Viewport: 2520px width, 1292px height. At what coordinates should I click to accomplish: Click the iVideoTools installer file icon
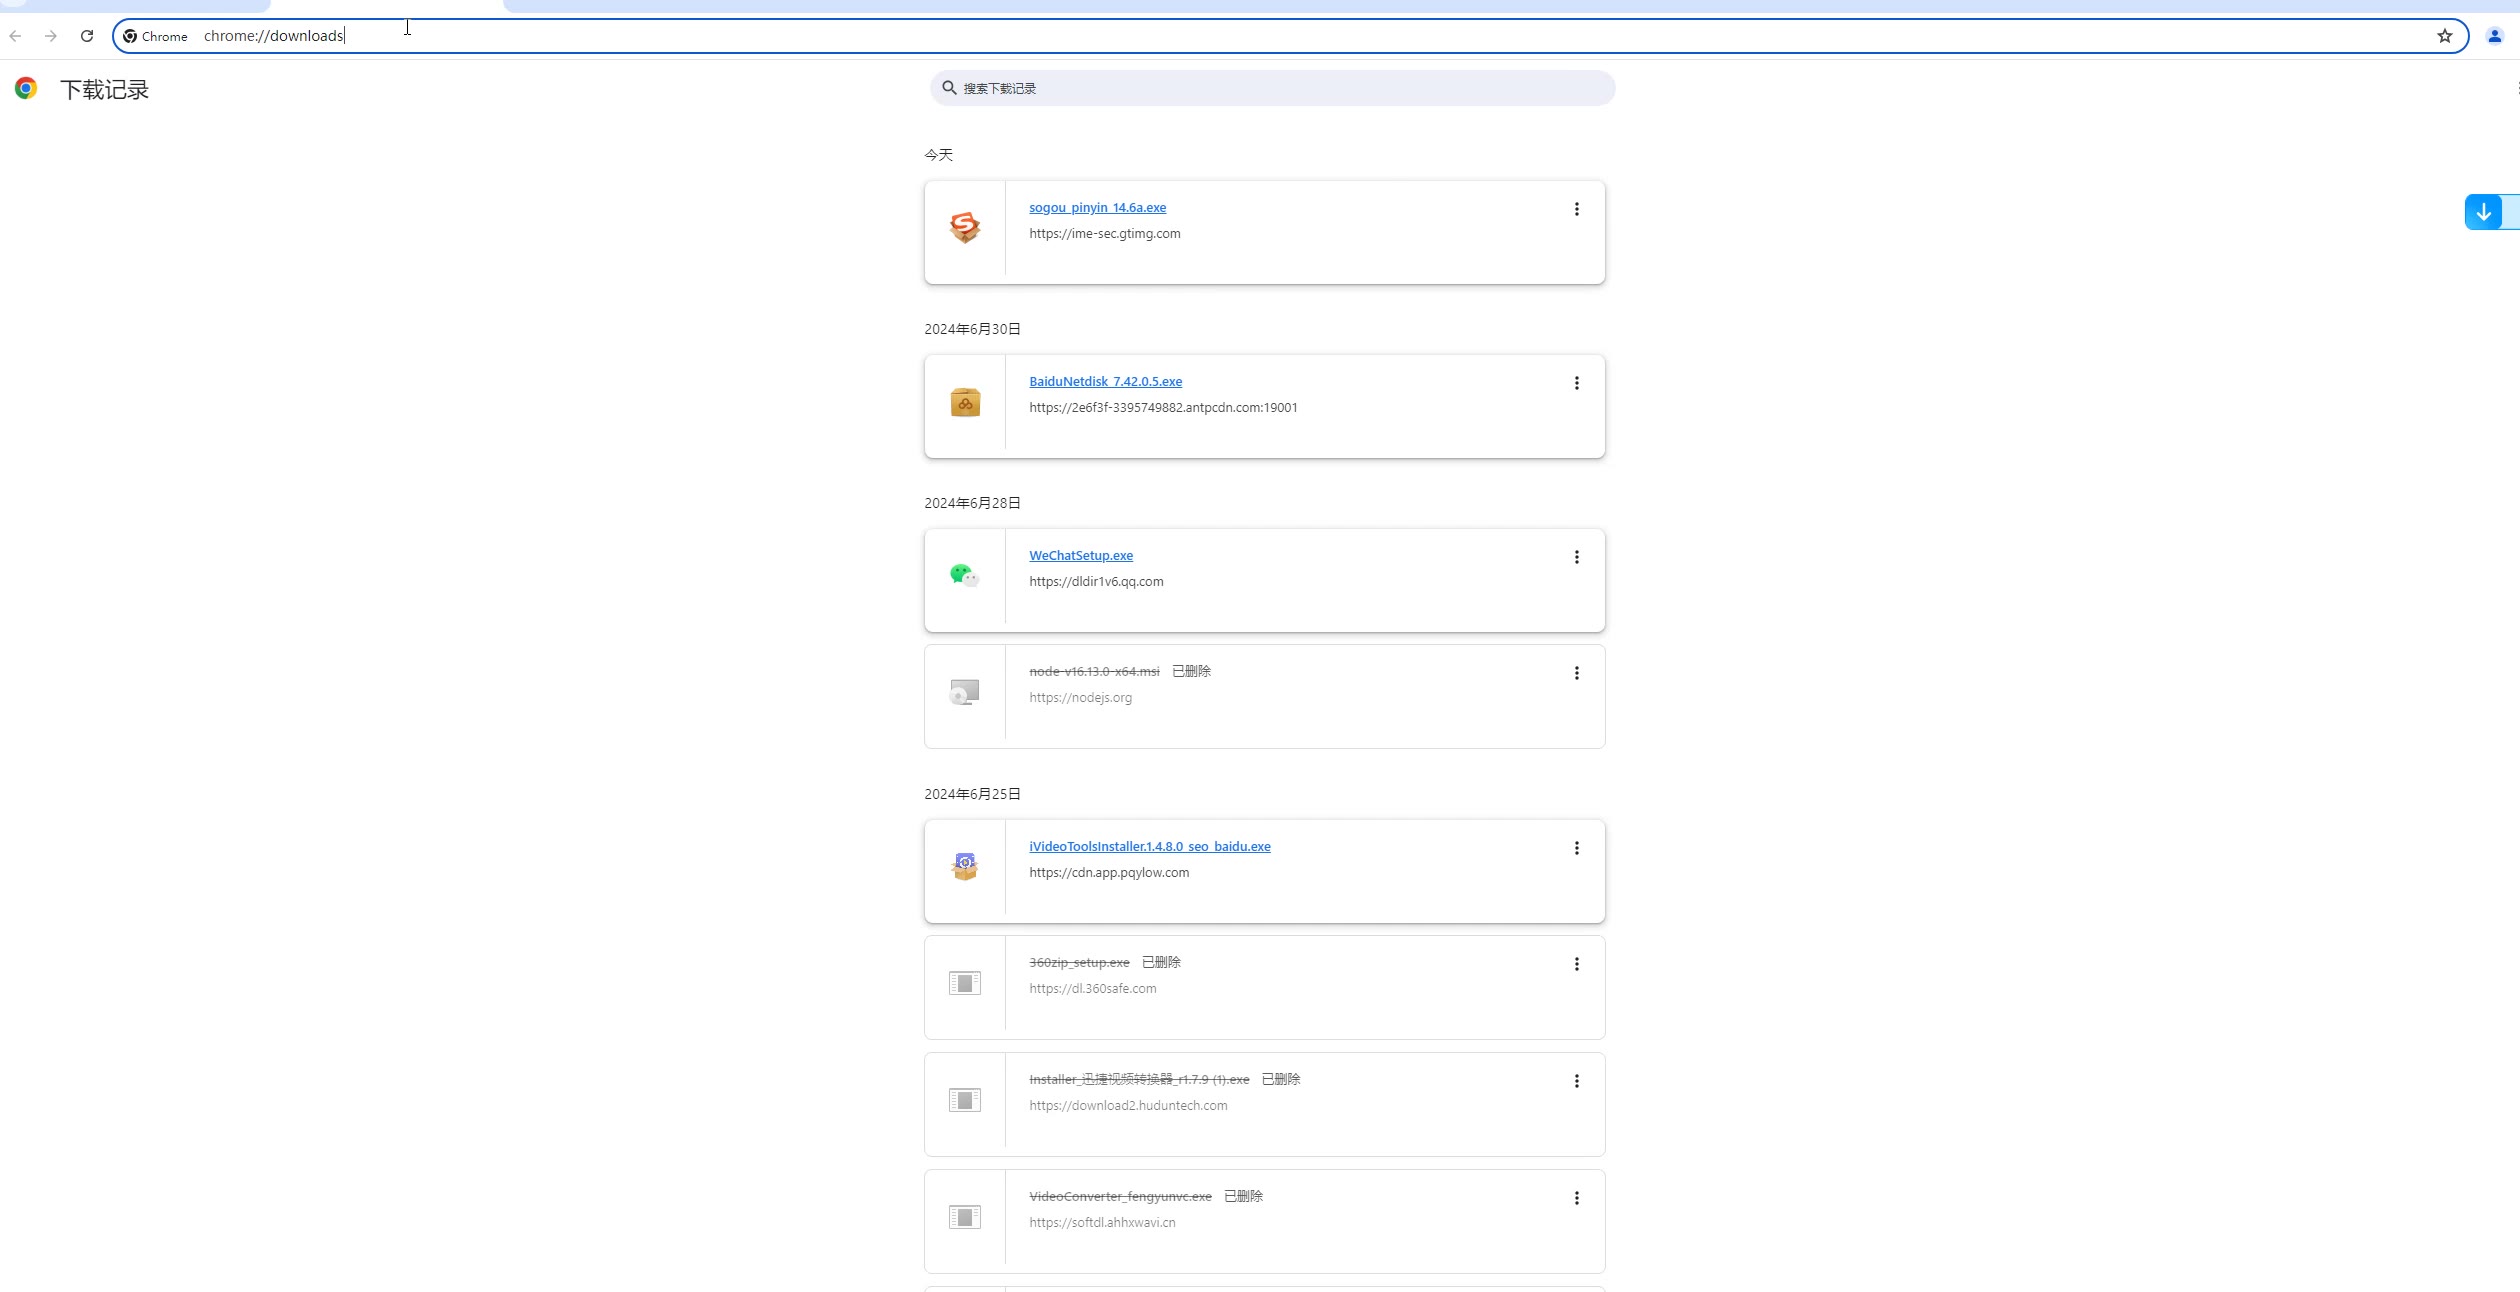(964, 867)
